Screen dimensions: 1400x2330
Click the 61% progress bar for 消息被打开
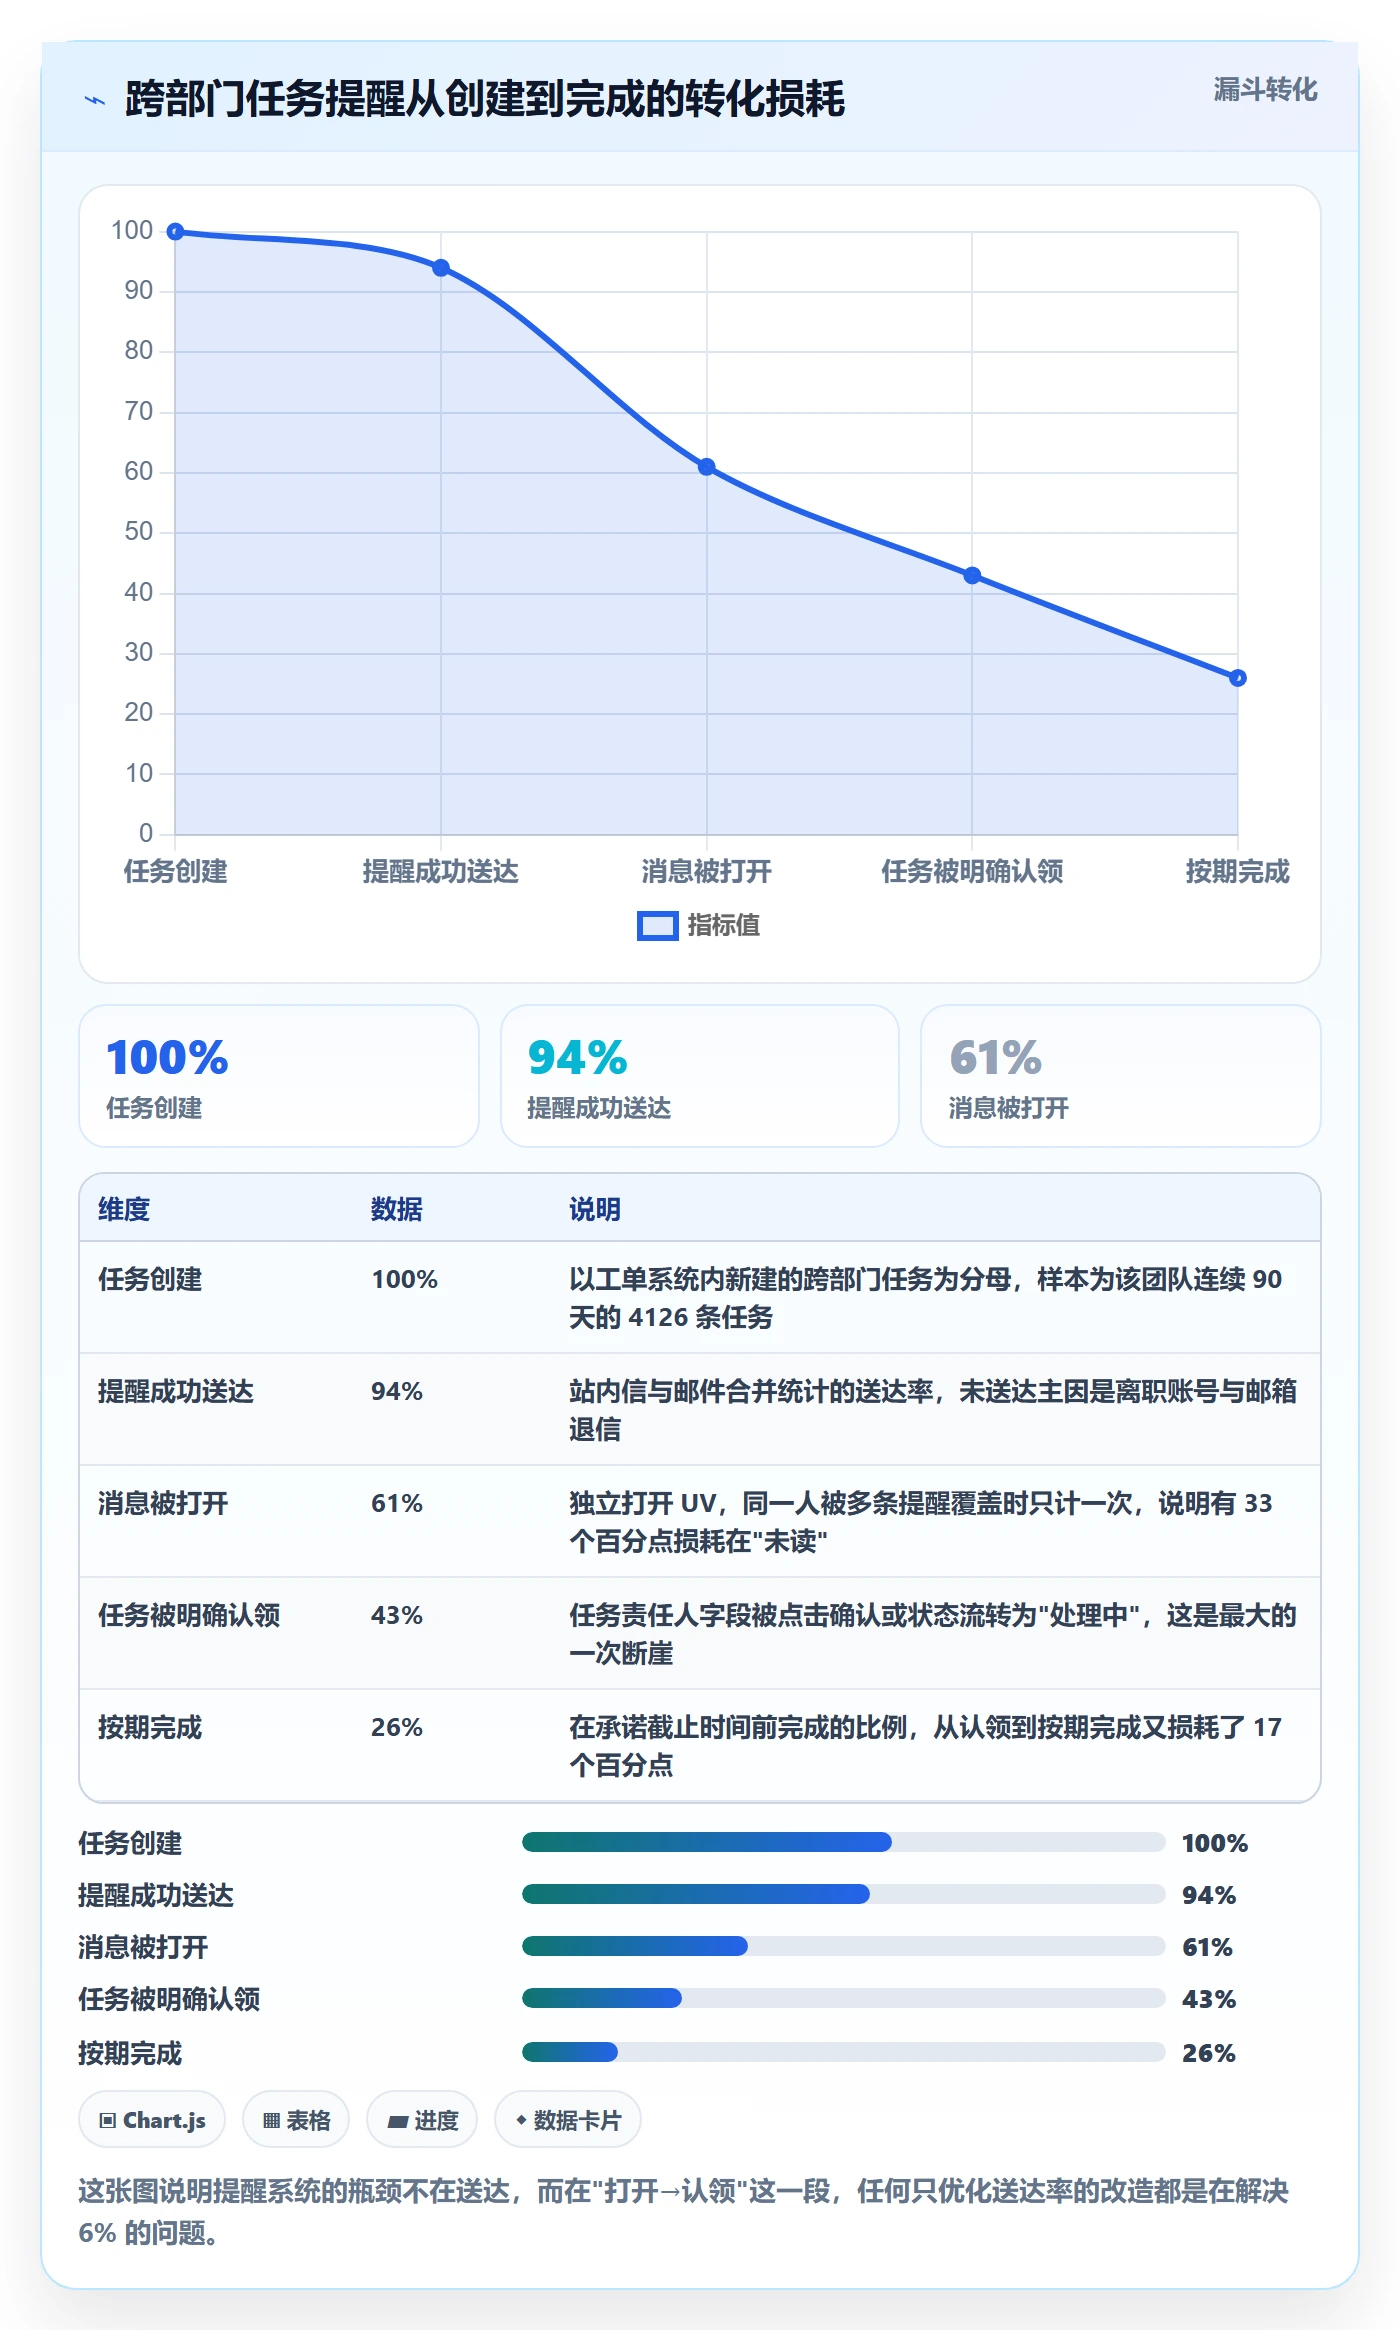point(844,1946)
